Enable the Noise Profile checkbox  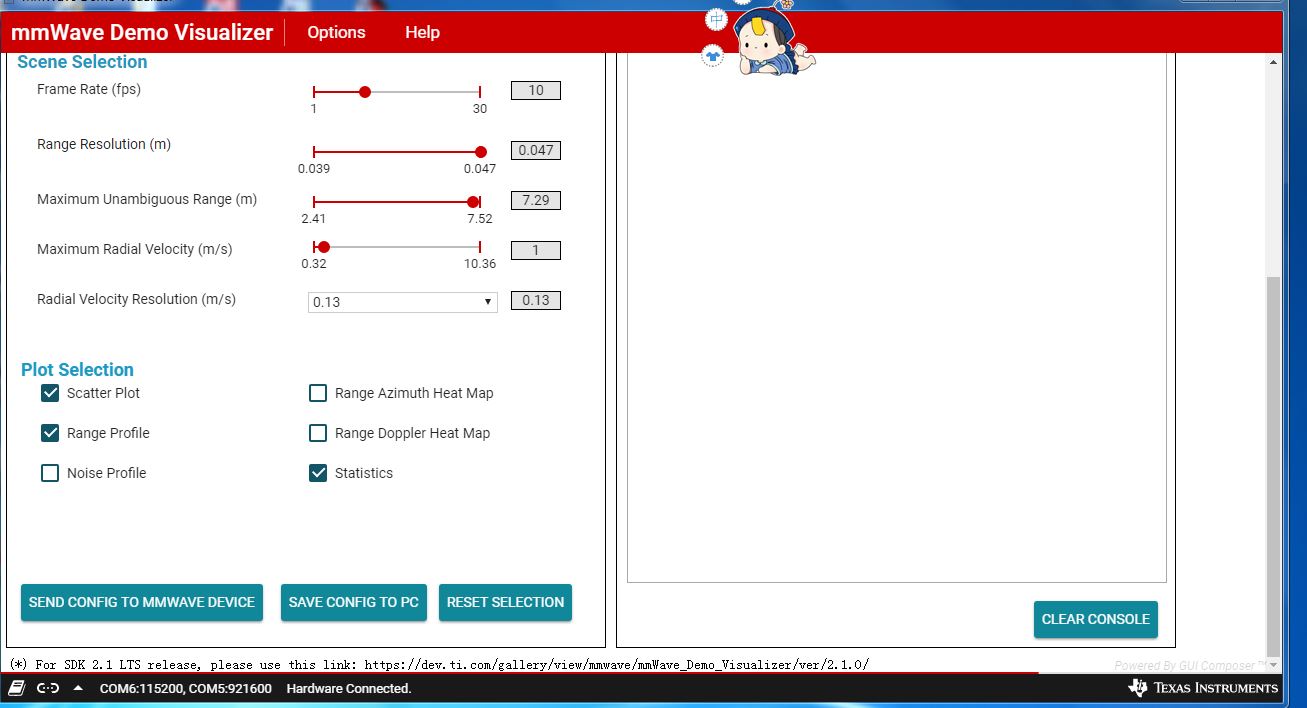click(x=50, y=473)
